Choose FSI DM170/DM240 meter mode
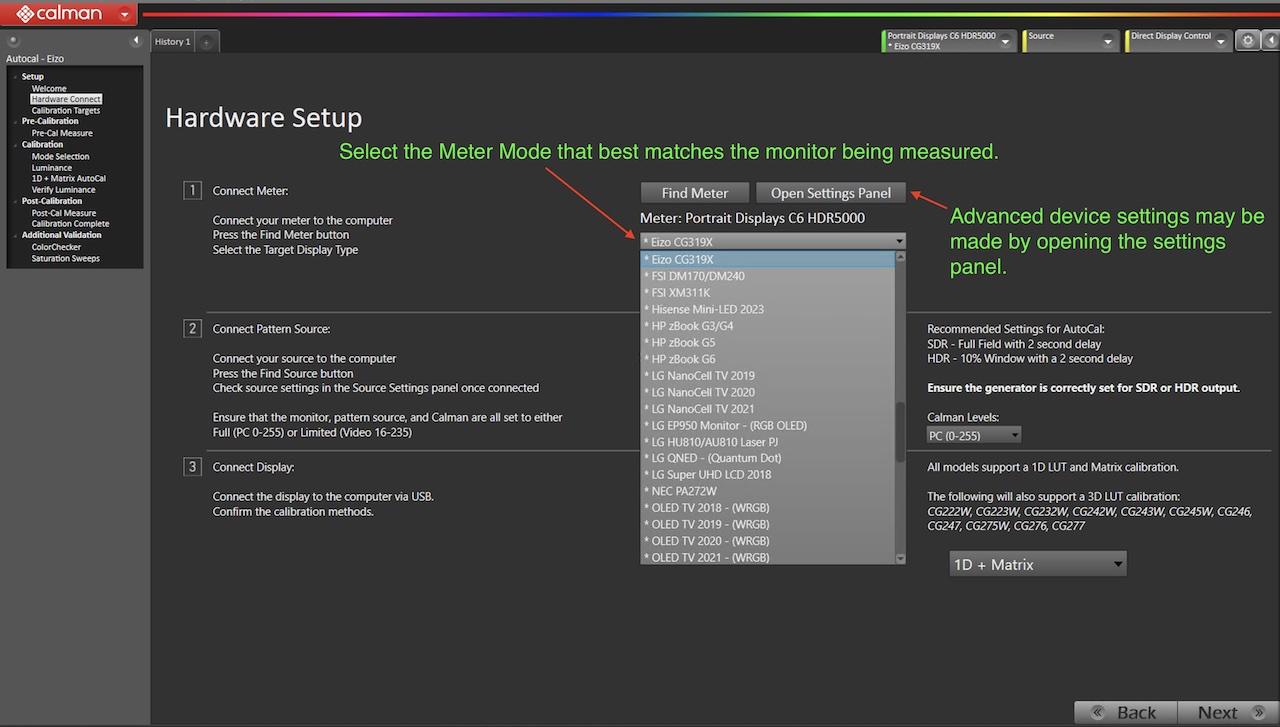Screen dimensions: 1280x727 pyautogui.click(x=768, y=276)
